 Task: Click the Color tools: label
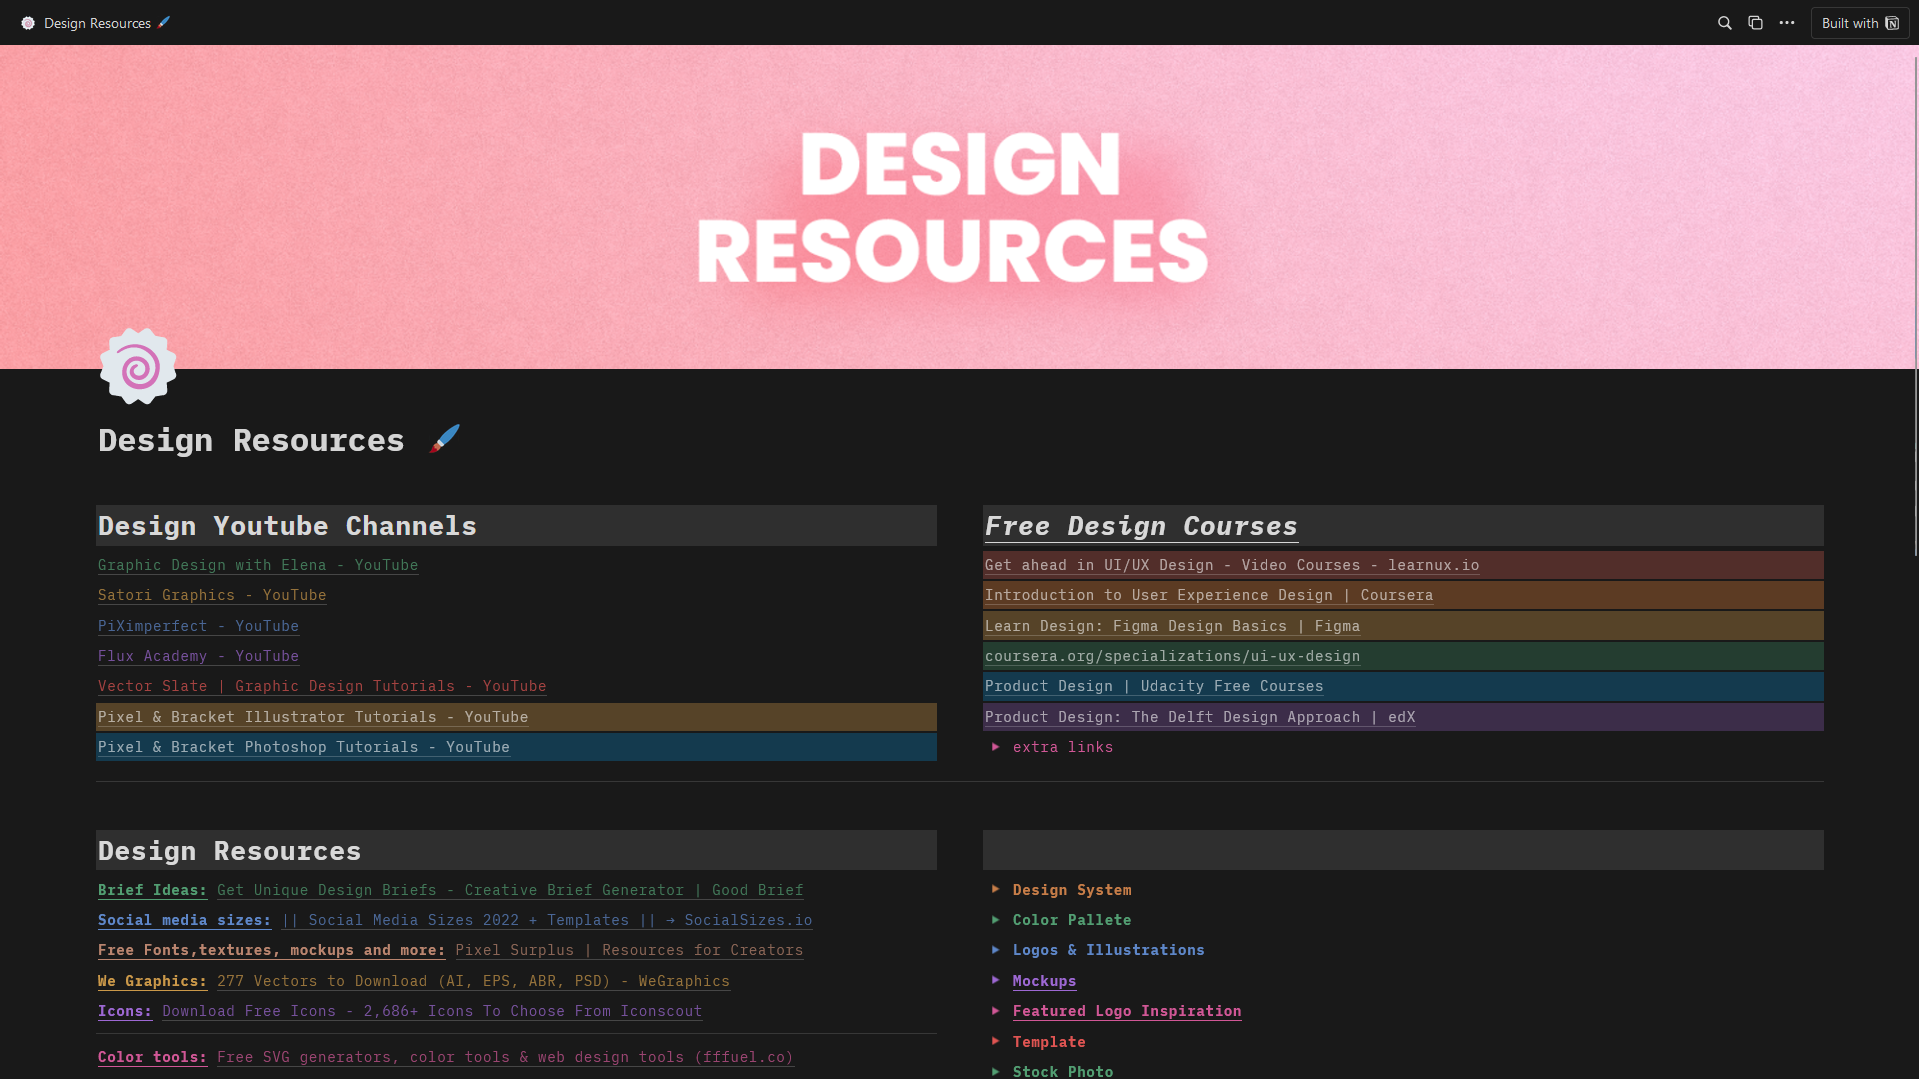(152, 1057)
